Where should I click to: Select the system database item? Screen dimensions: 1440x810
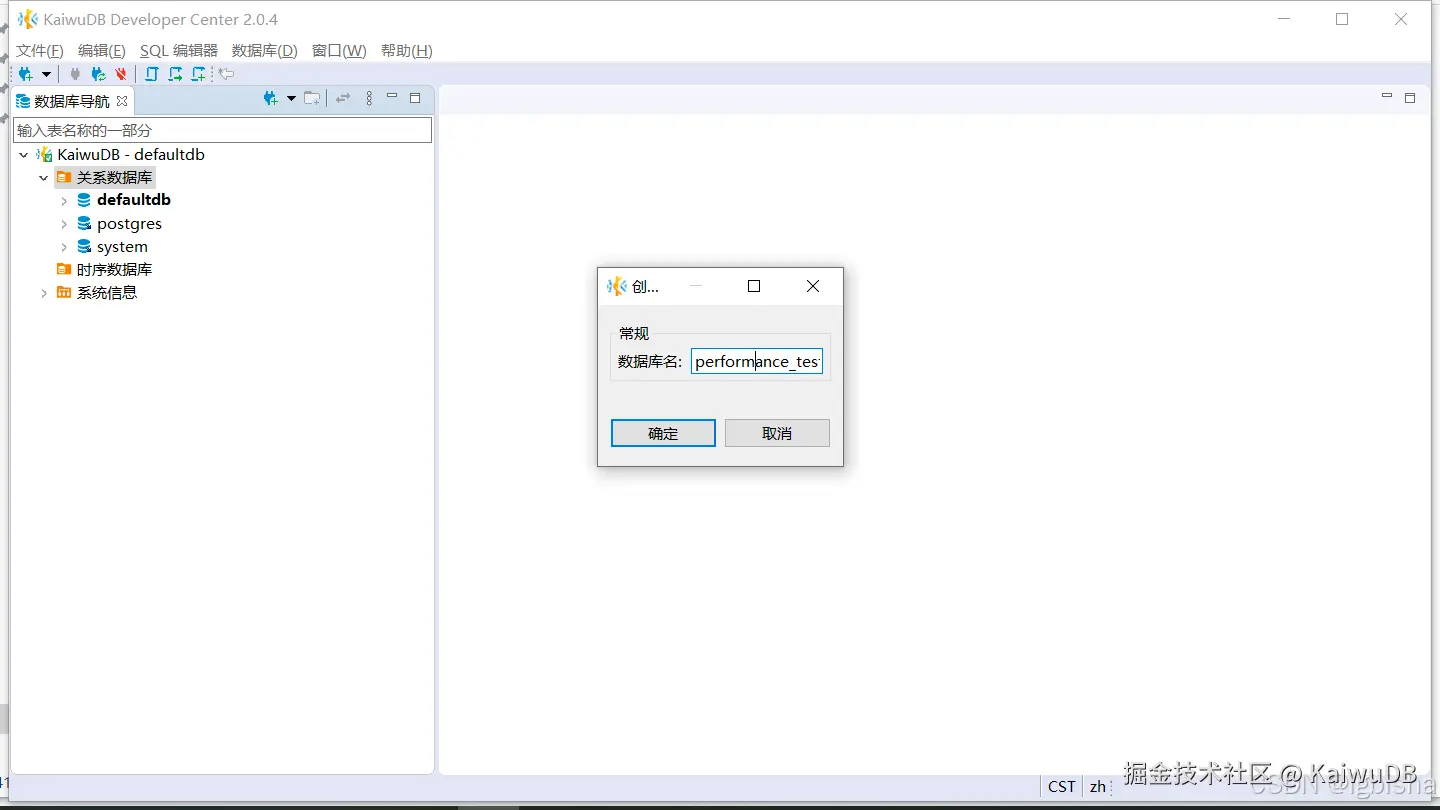click(122, 247)
